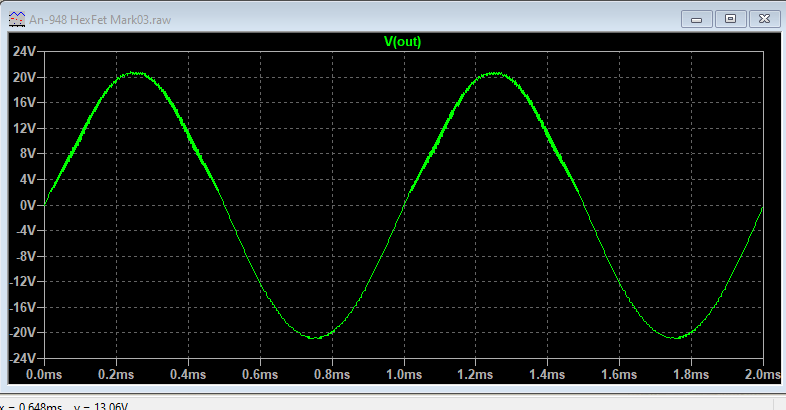
Task: Click the 2.0ms horizontal axis label
Action: click(762, 374)
